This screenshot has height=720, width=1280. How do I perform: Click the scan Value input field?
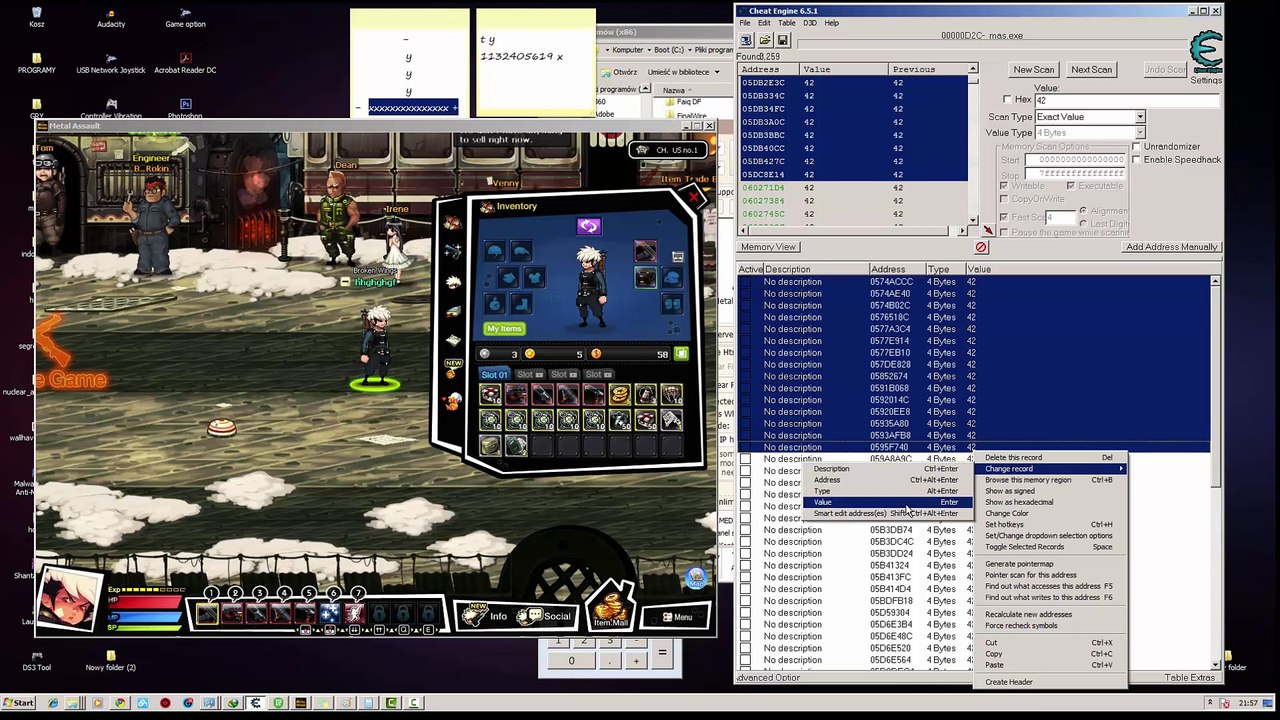[x=1127, y=100]
